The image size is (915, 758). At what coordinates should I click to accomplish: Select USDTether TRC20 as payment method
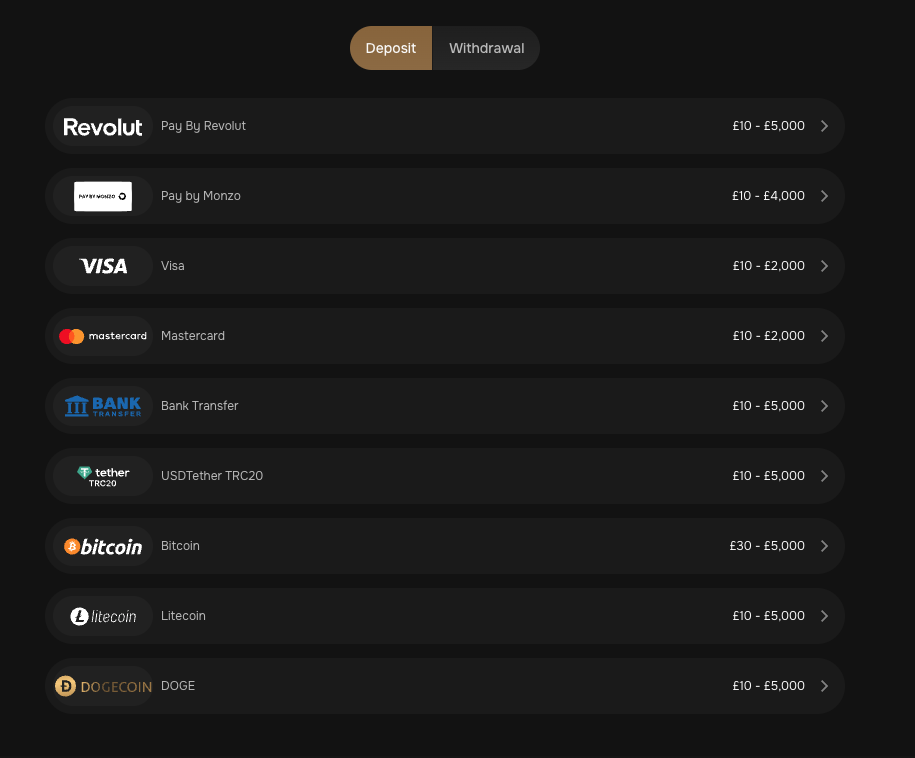pyautogui.click(x=444, y=476)
